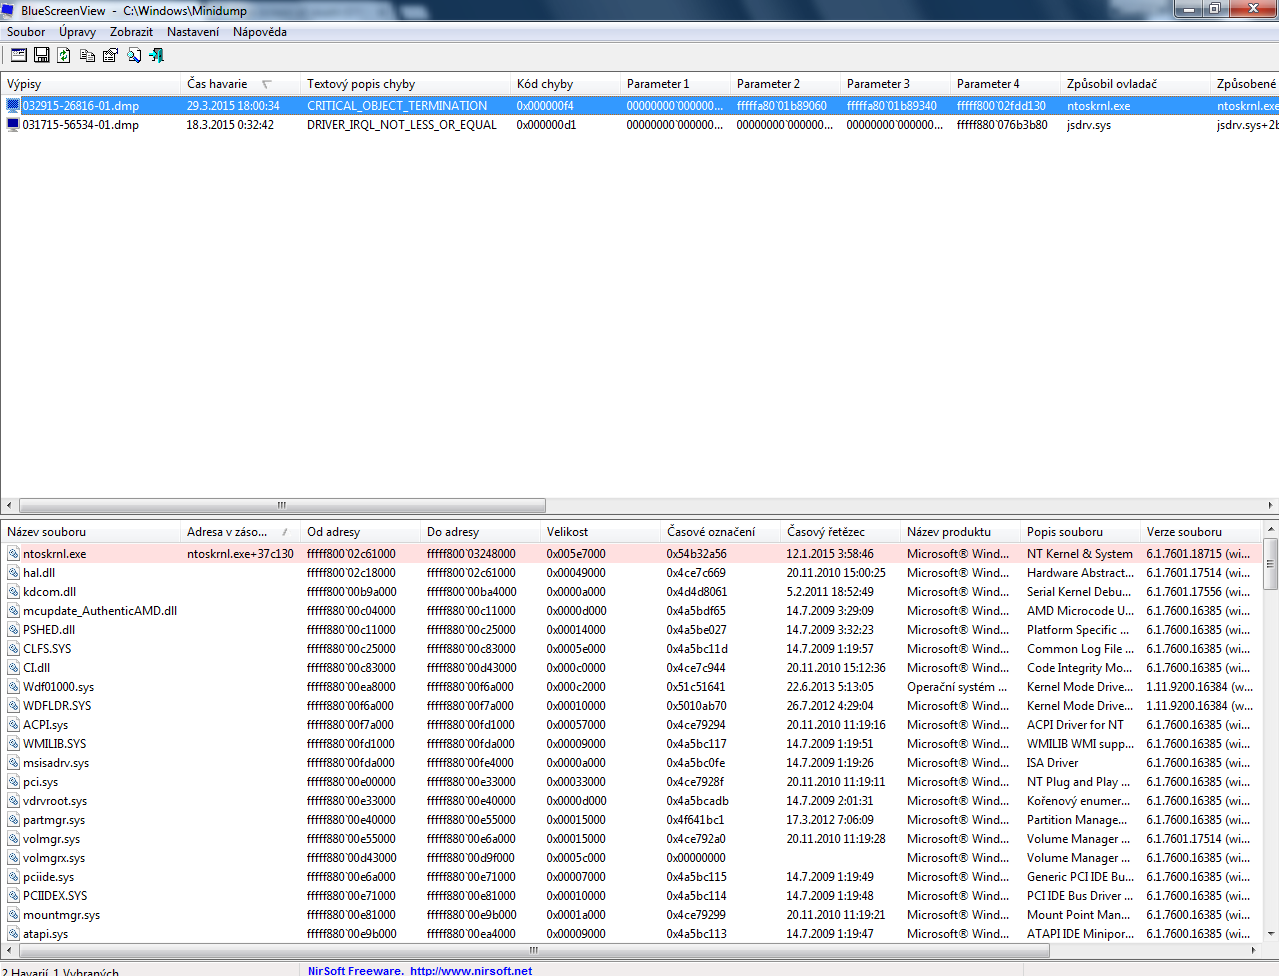Click the file icon next to ACPI.sys

[x=14, y=725]
